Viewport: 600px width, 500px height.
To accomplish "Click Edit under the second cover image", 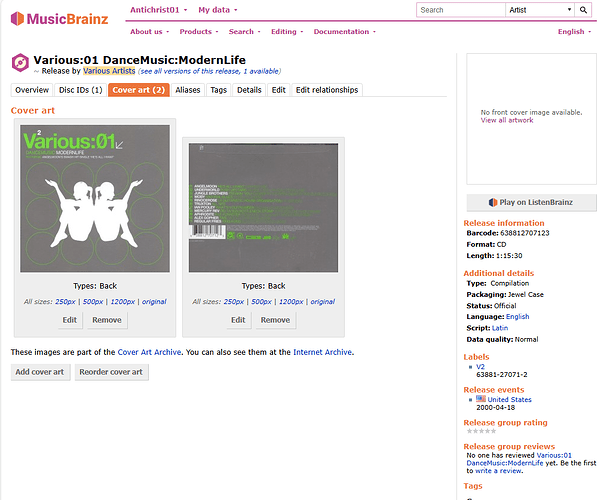I will click(238, 320).
